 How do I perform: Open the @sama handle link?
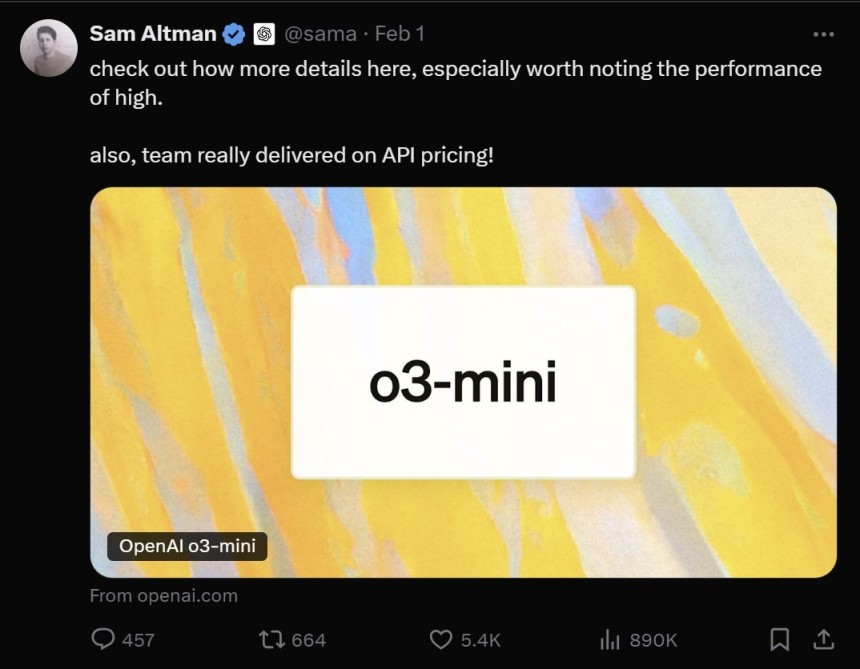[320, 35]
